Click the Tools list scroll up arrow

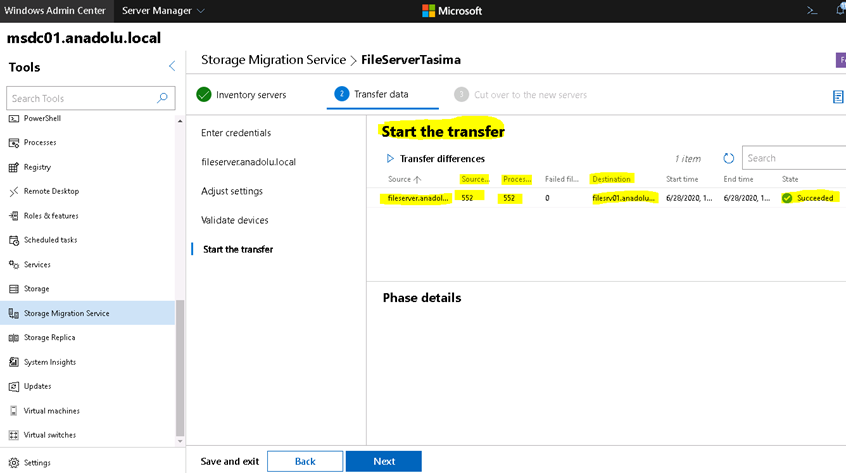pos(180,121)
